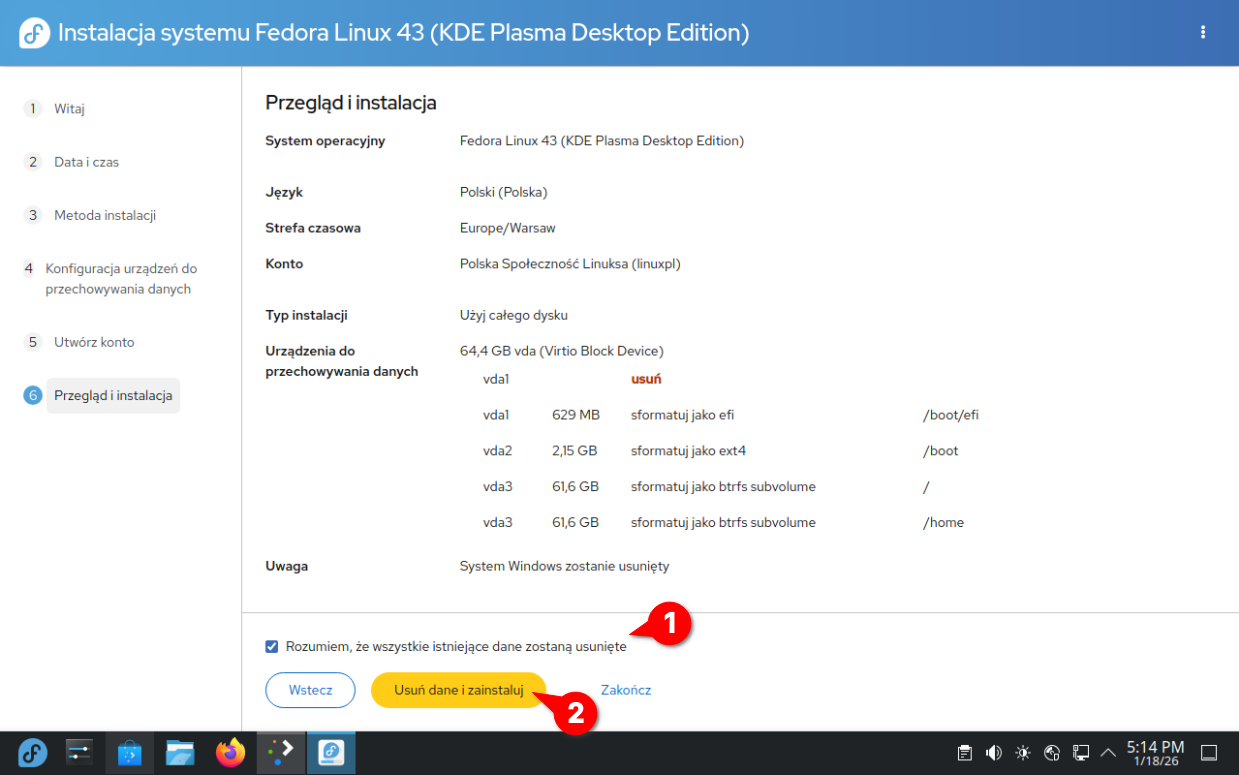Click 'Usuń dane i zainstaluj' button
Image resolution: width=1239 pixels, height=775 pixels.
[459, 690]
